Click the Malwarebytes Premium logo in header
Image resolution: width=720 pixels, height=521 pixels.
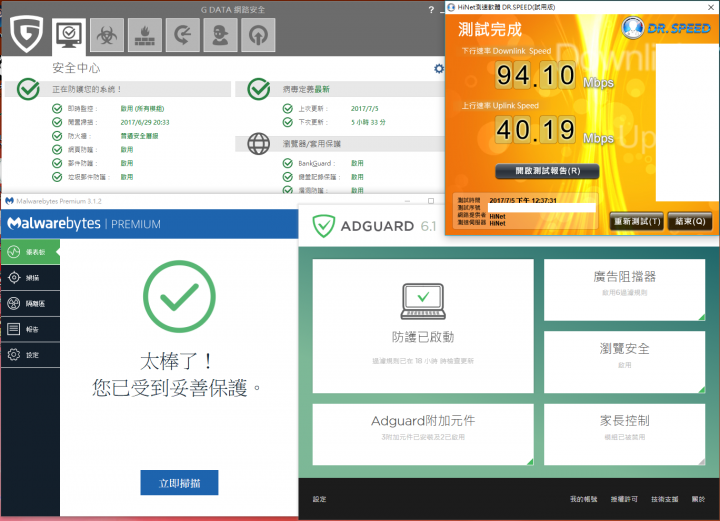(x=84, y=224)
